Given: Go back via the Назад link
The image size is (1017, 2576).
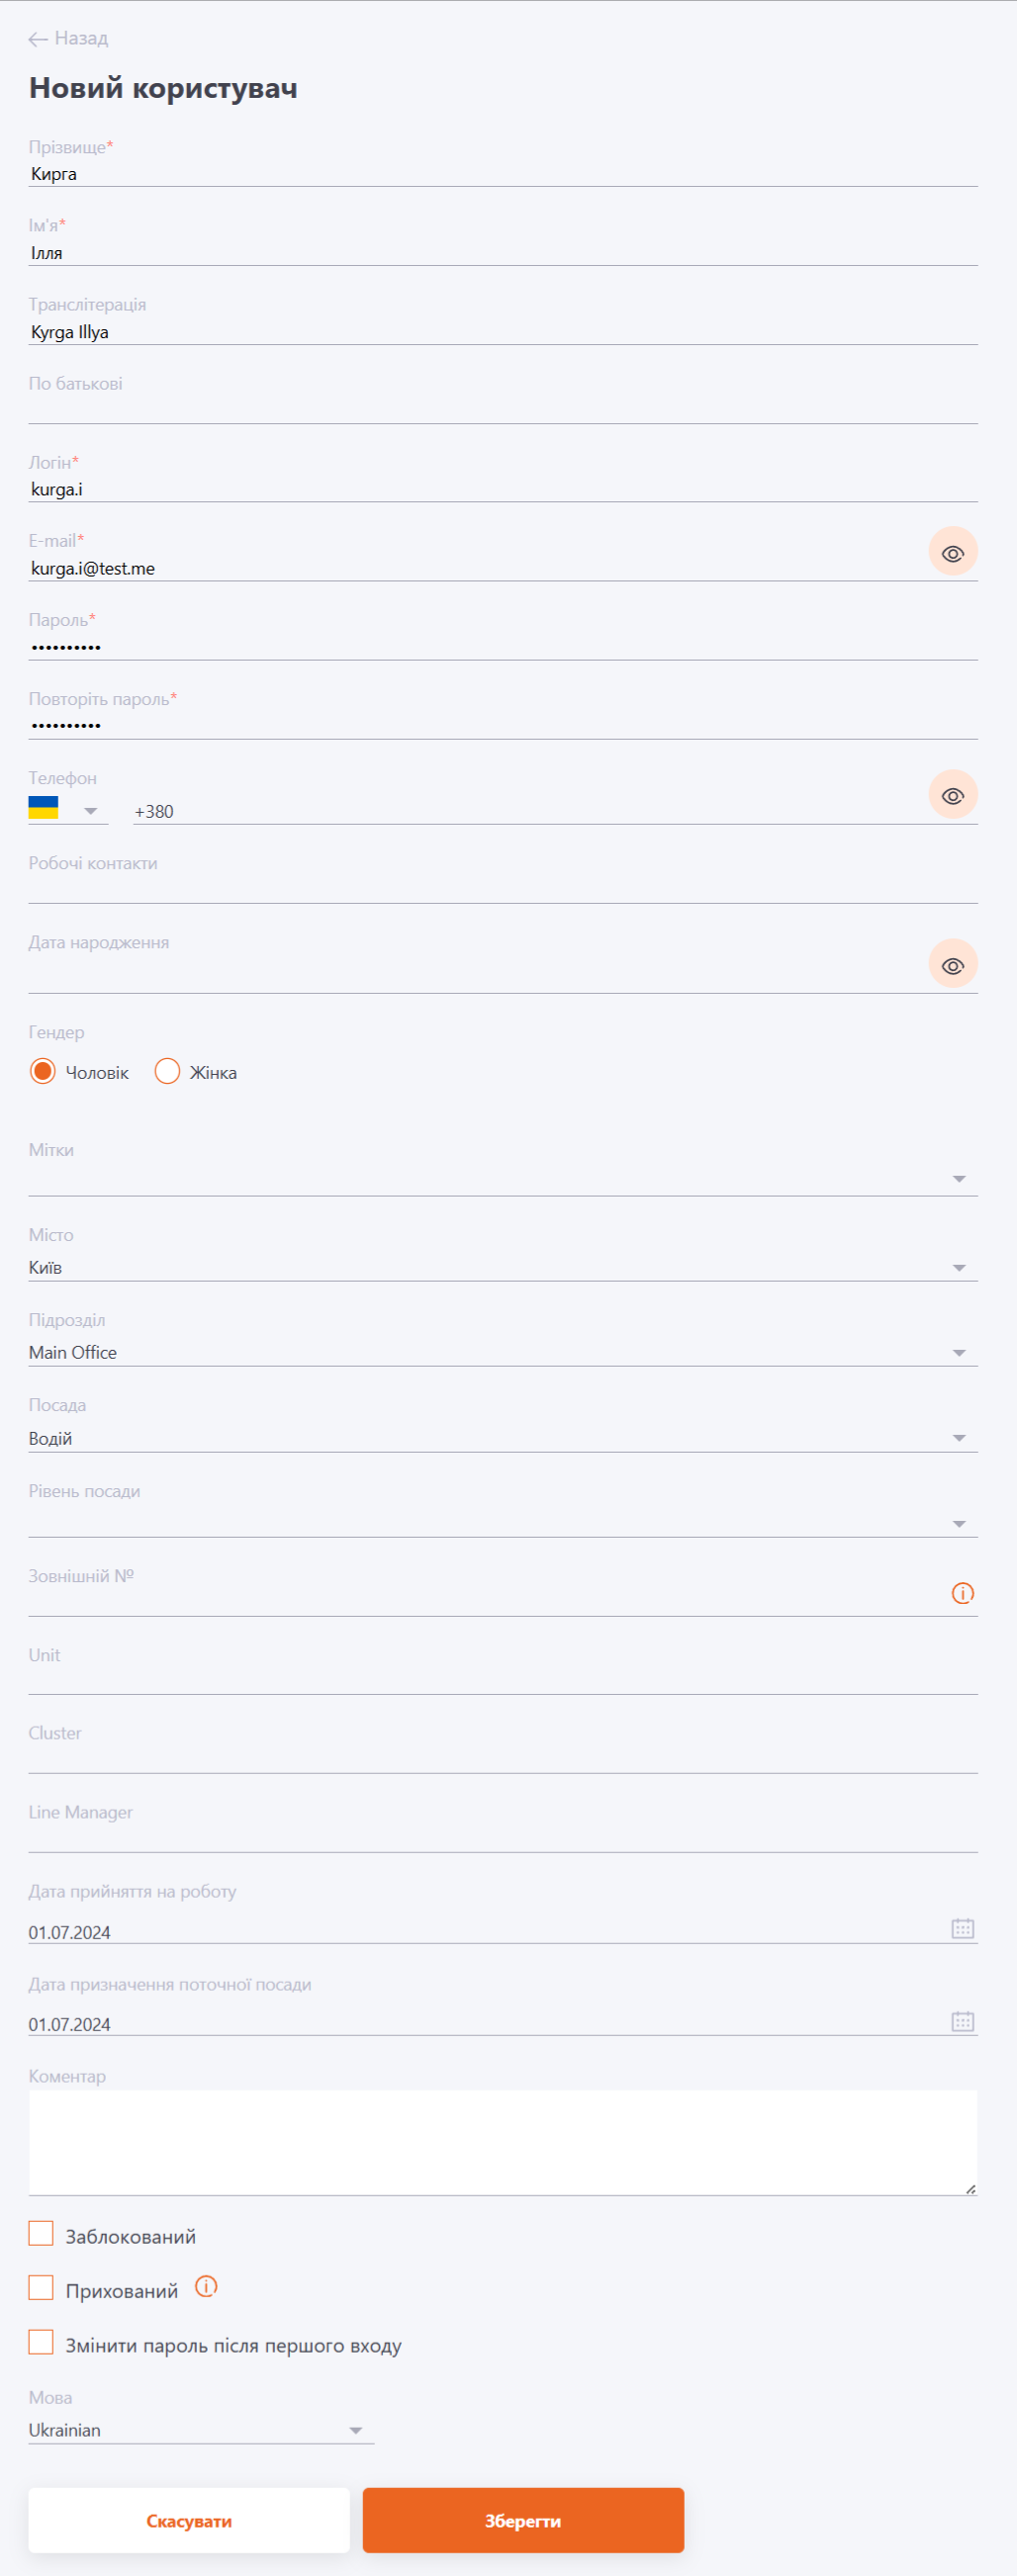Looking at the screenshot, I should click(68, 39).
